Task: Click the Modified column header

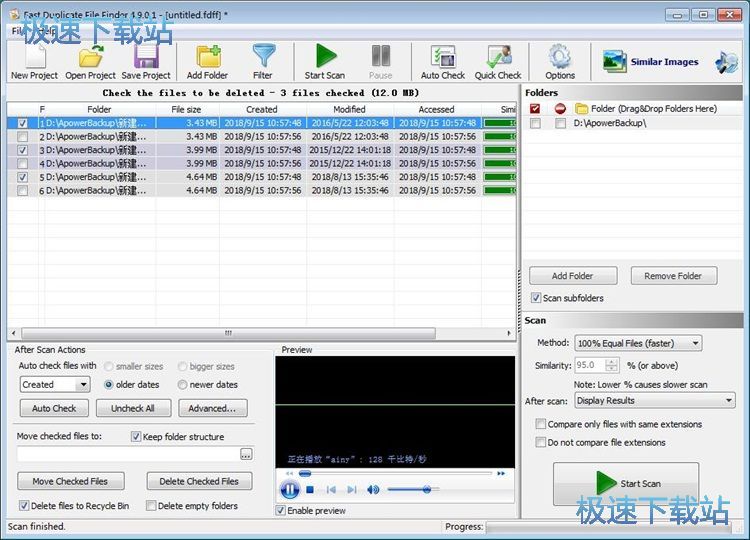Action: point(349,109)
